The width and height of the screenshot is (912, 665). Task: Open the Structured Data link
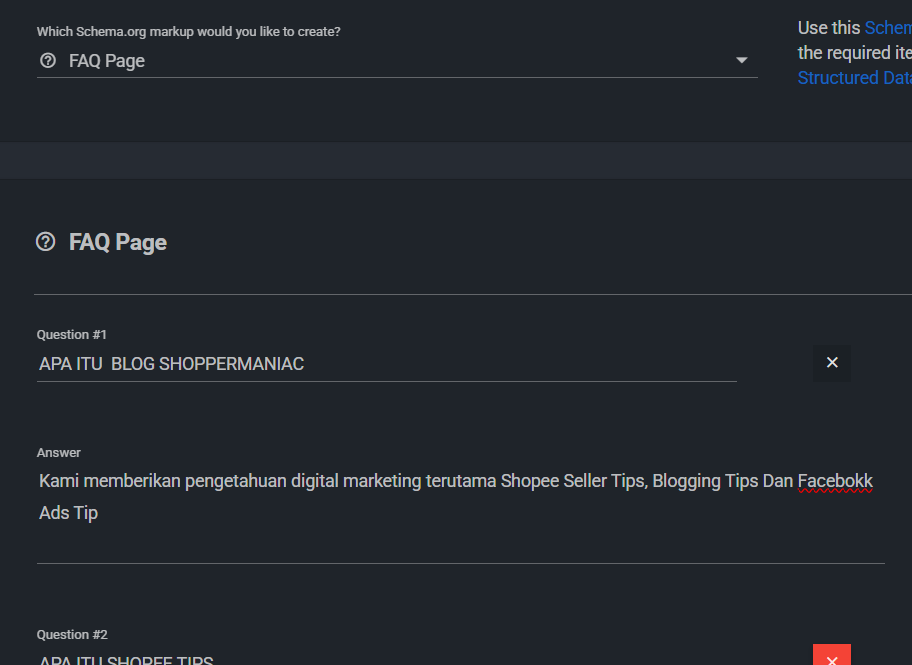(854, 78)
